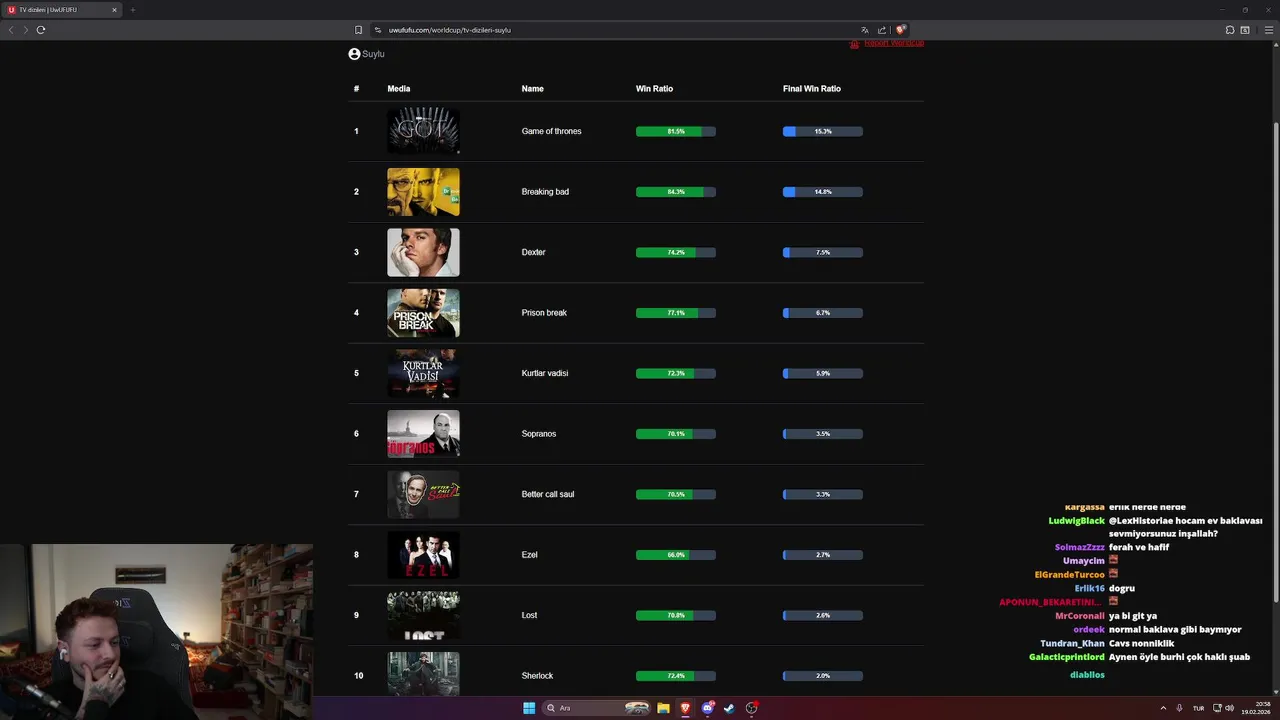Sort by the Win Ratio column header

point(654,89)
